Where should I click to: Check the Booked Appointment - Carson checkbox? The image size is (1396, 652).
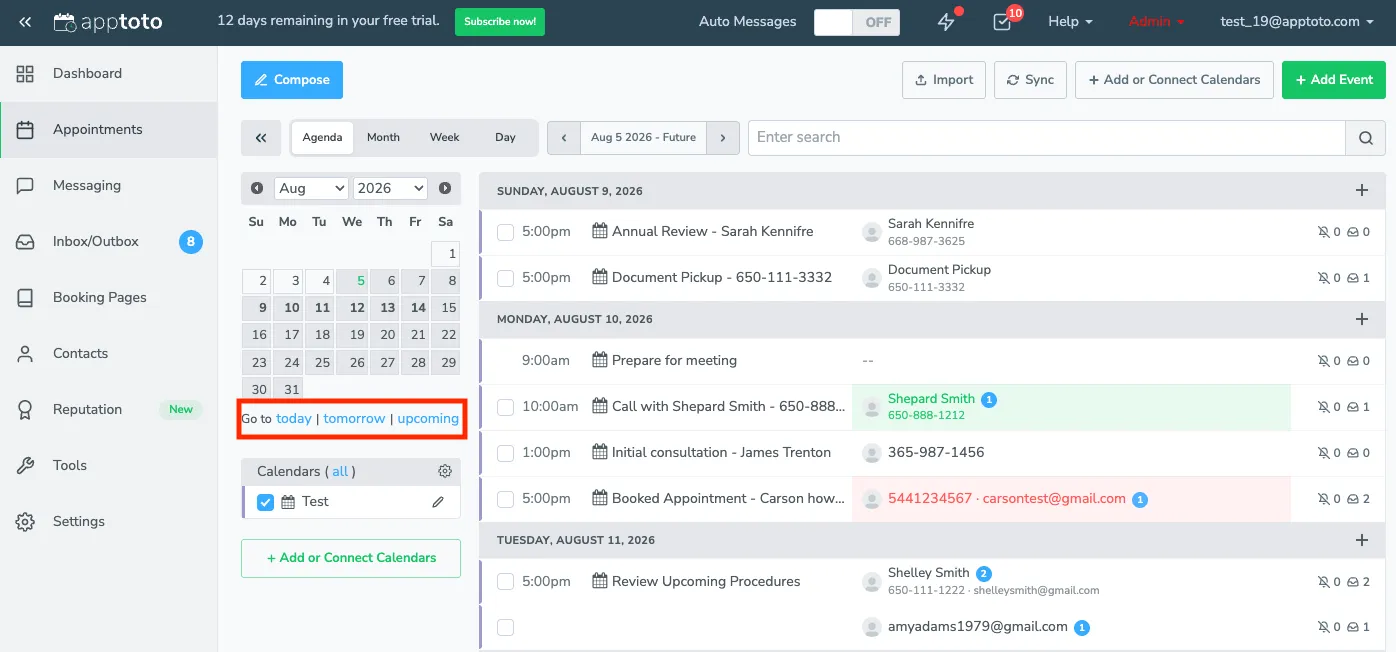(506, 499)
